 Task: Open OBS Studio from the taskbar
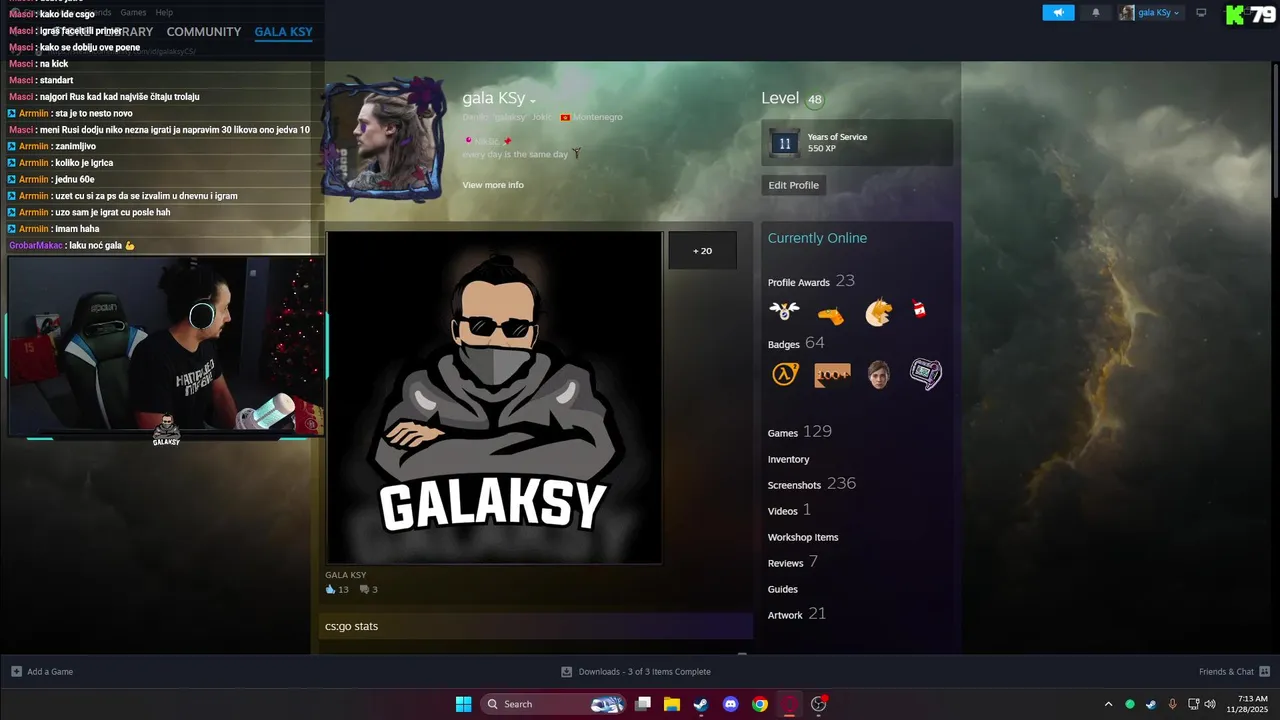[x=819, y=704]
